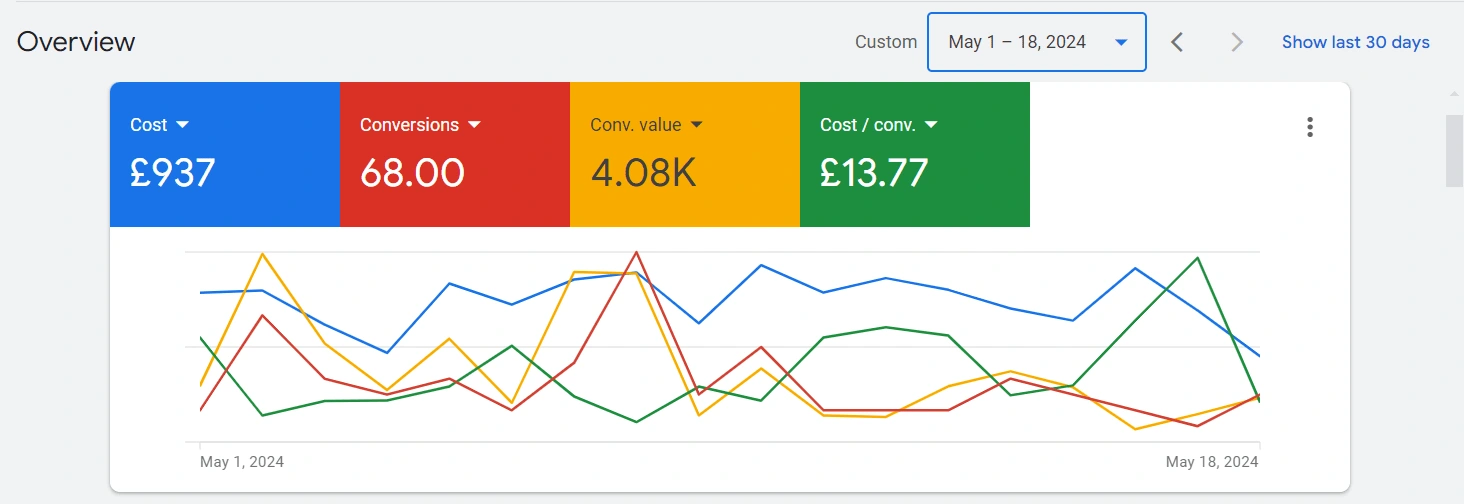Open the Cost metric dropdown arrow
The image size is (1464, 504).
(182, 125)
